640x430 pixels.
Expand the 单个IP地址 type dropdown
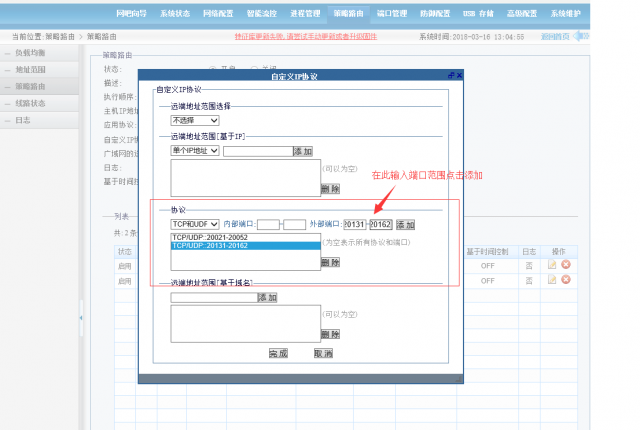tap(194, 151)
